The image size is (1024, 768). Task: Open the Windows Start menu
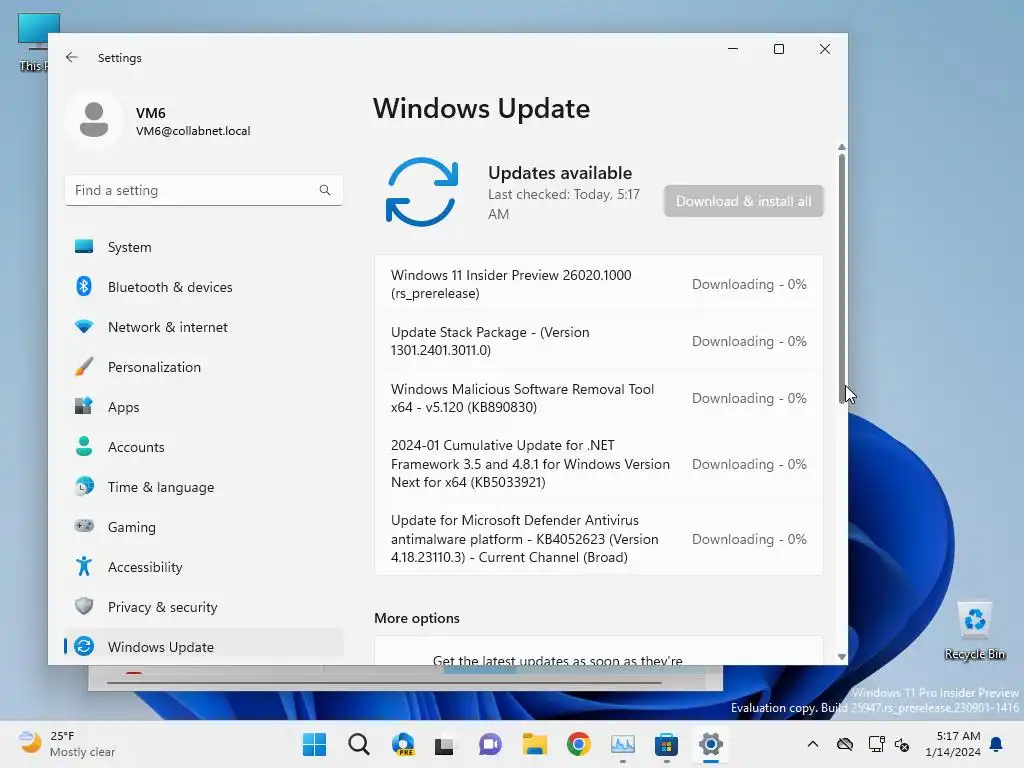(314, 744)
